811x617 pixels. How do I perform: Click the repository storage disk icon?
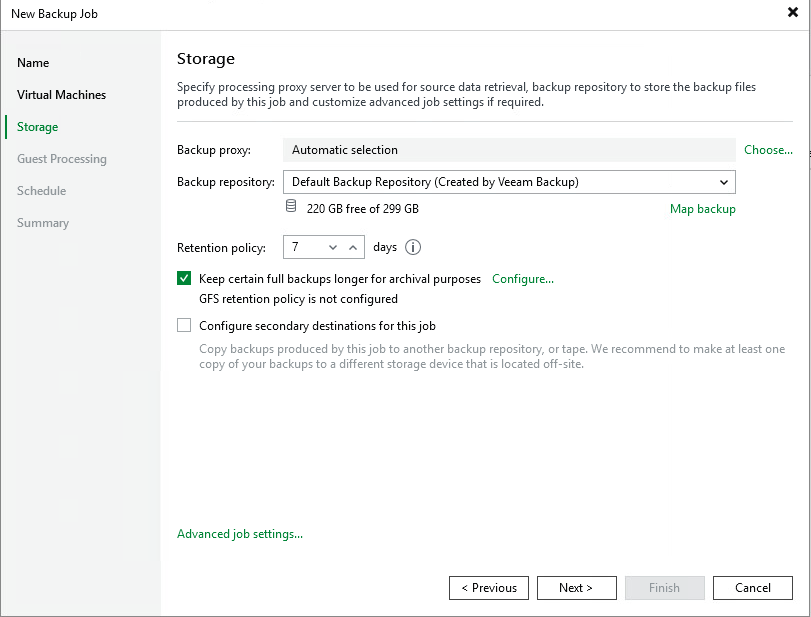pos(290,205)
